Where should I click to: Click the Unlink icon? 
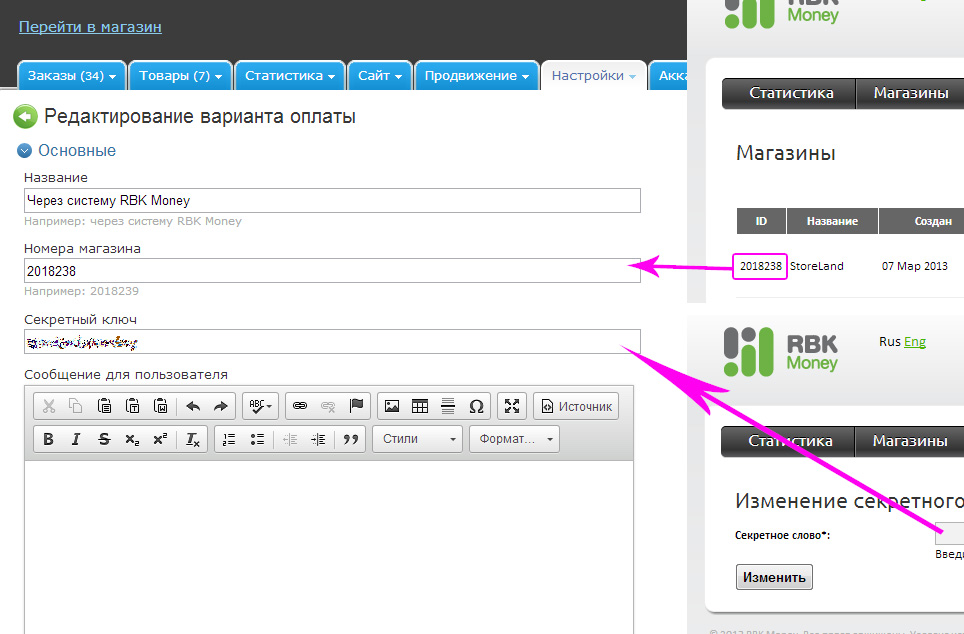click(328, 406)
